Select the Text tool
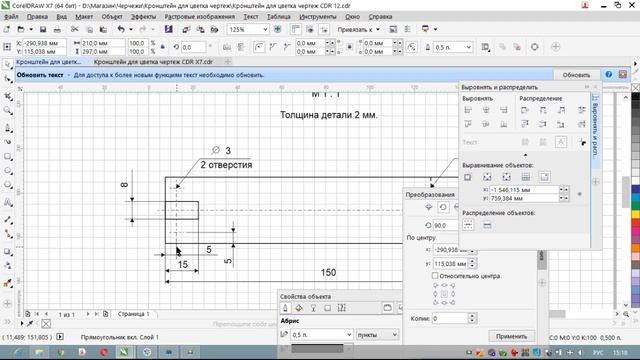This screenshot has width=640, height=360. (x=7, y=202)
